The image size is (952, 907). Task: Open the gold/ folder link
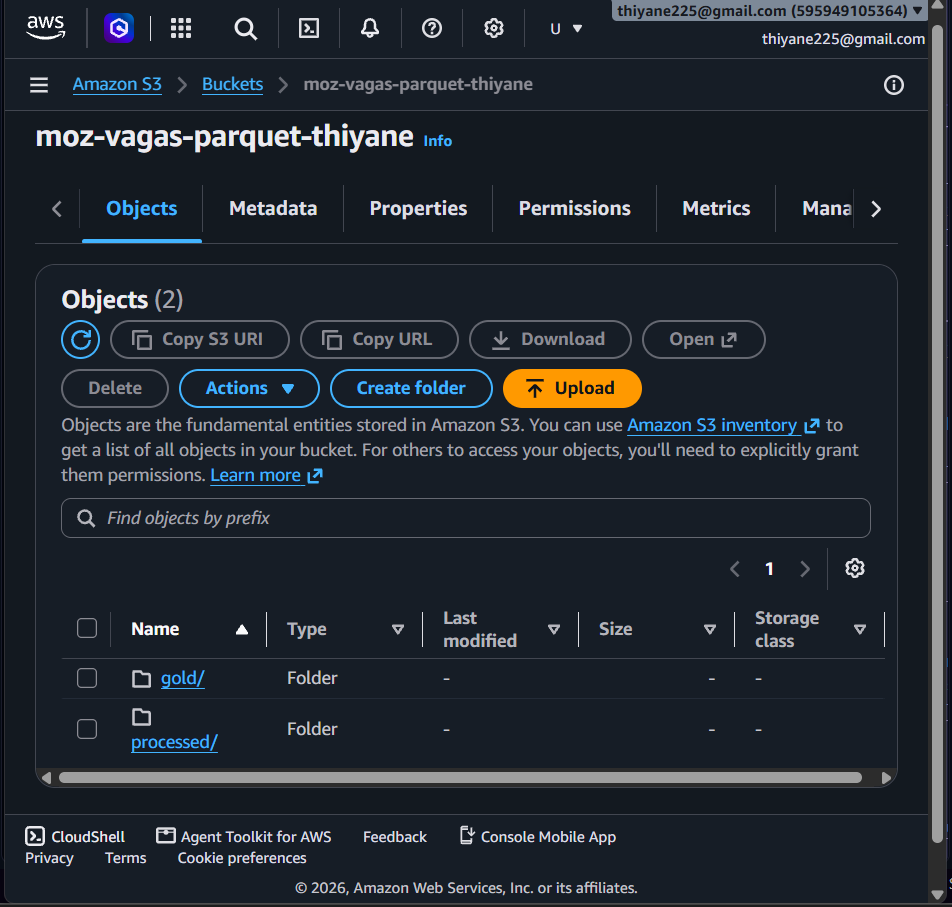183,678
